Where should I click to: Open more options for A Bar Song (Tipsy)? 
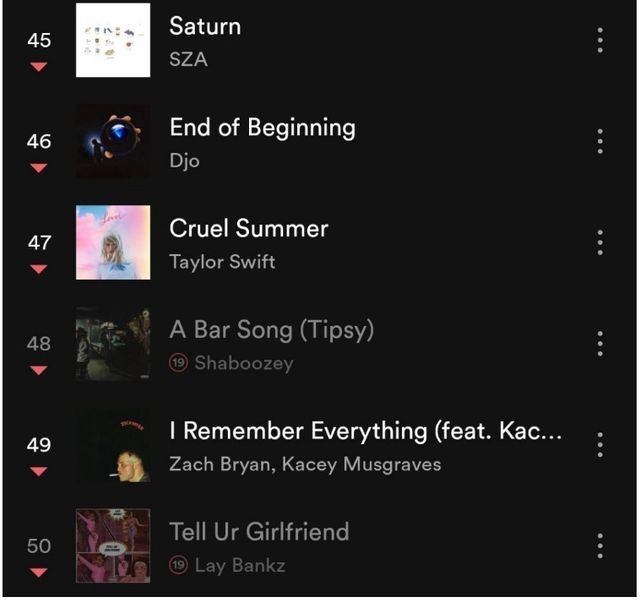pyautogui.click(x=600, y=343)
